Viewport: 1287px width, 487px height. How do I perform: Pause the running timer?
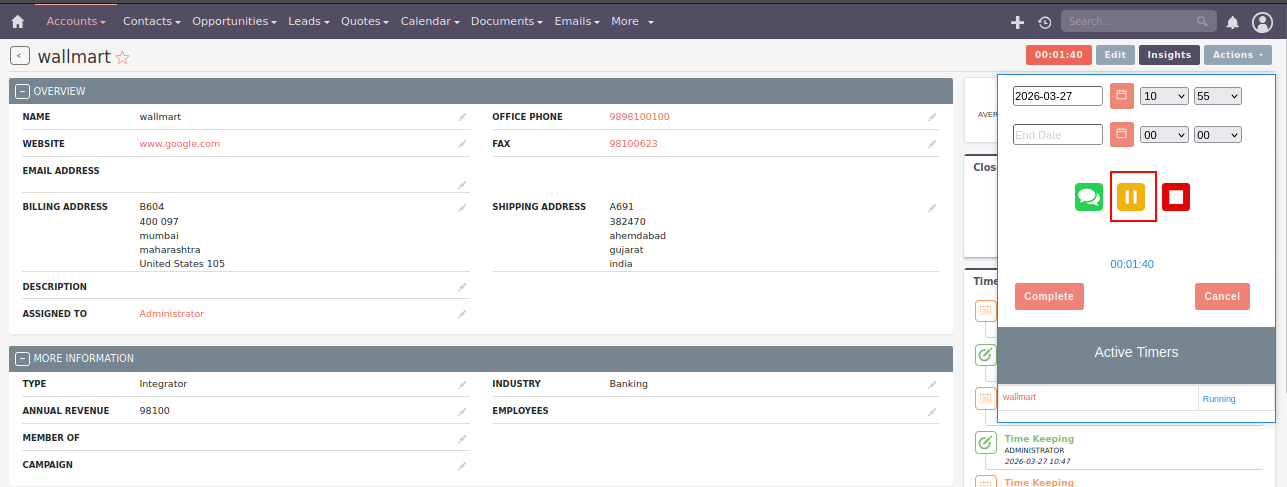1131,197
